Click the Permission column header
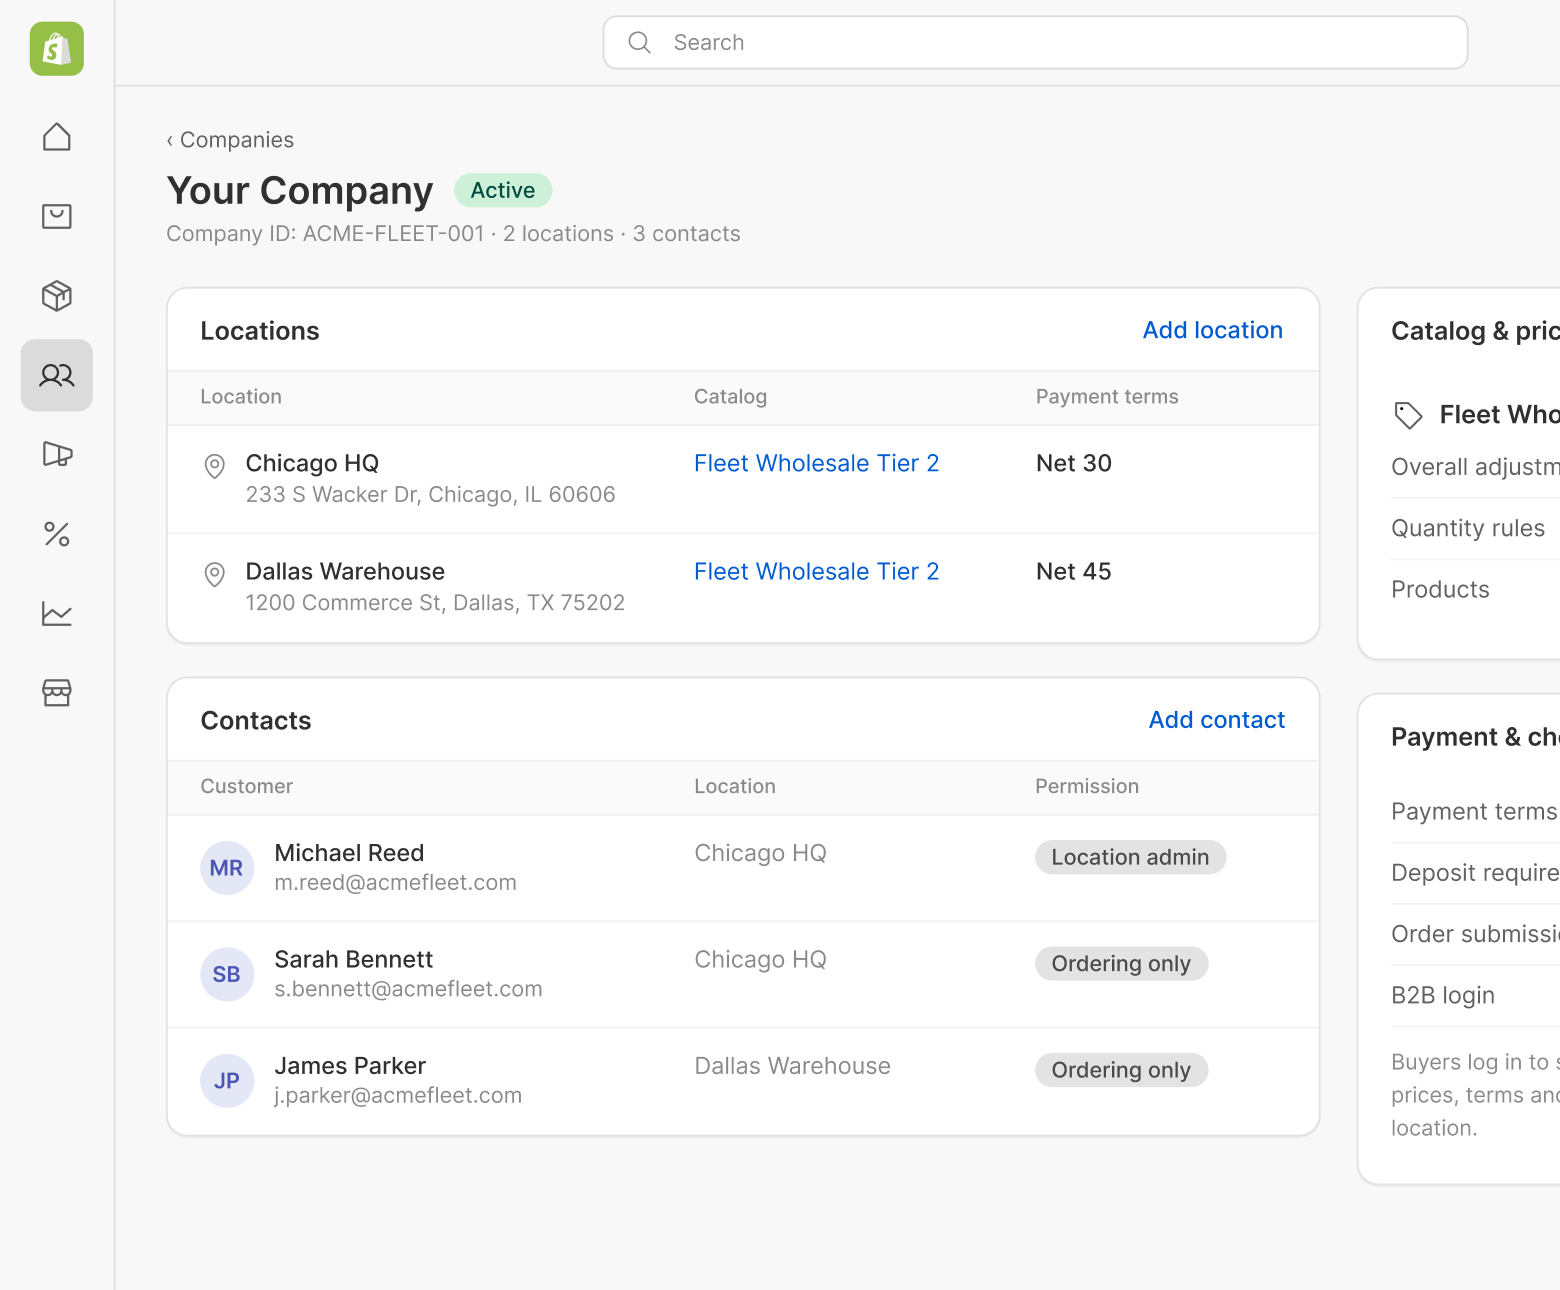This screenshot has width=1560, height=1290. point(1087,787)
